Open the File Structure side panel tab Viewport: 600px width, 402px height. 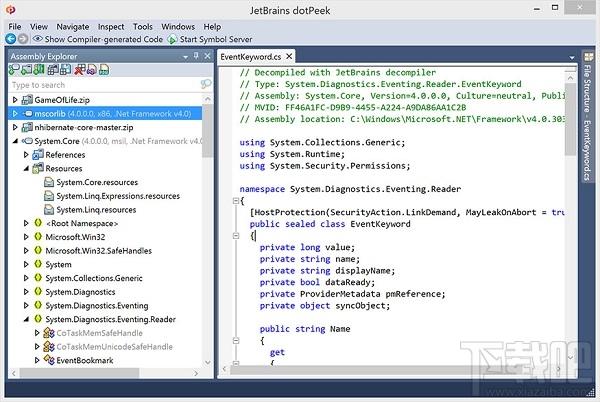pyautogui.click(x=587, y=117)
